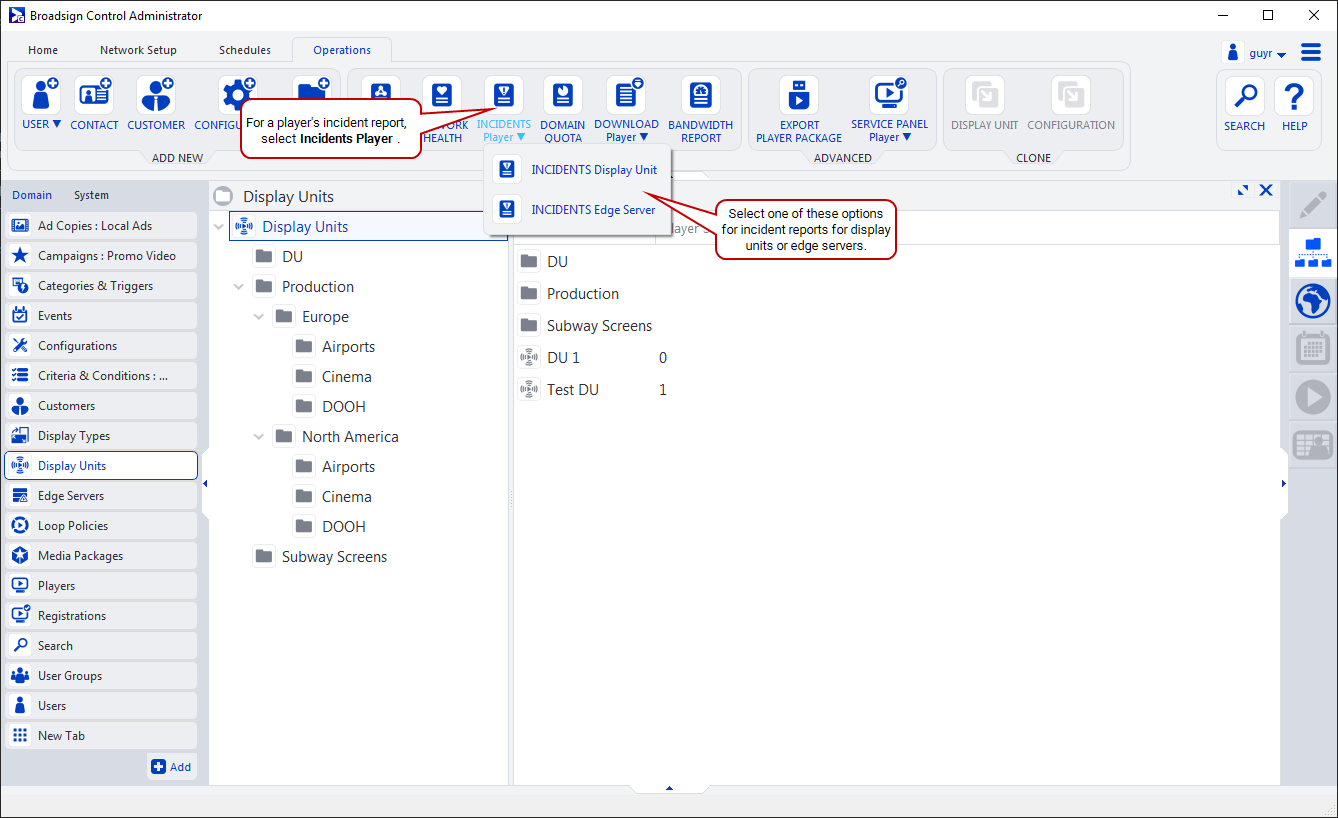Collapse the North America folder in tree
This screenshot has height=818, width=1338.
[x=259, y=437]
